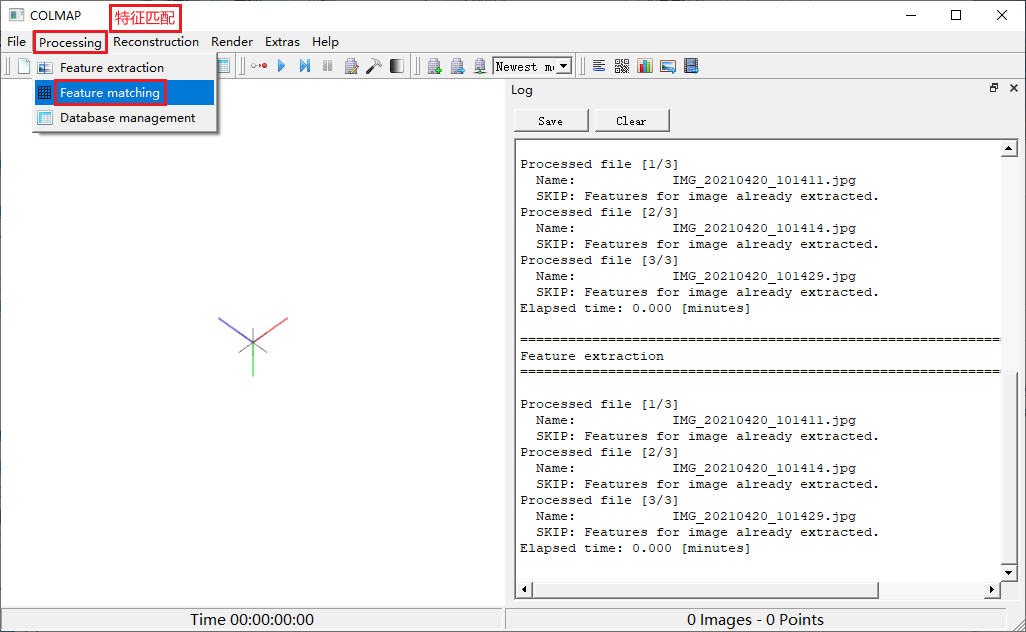1026x632 pixels.
Task: Click the Export model as icon
Action: click(480, 66)
